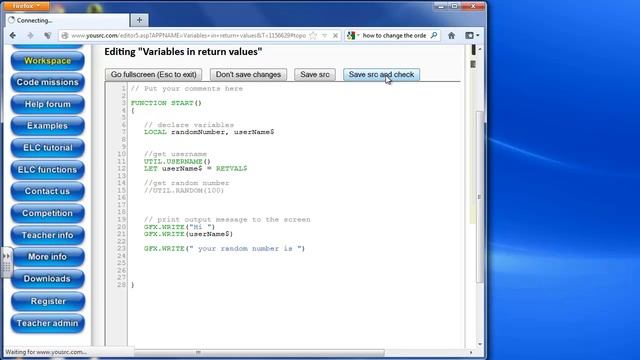Open the ELC tutorial
Image resolution: width=640 pixels, height=360 pixels.
(47, 148)
